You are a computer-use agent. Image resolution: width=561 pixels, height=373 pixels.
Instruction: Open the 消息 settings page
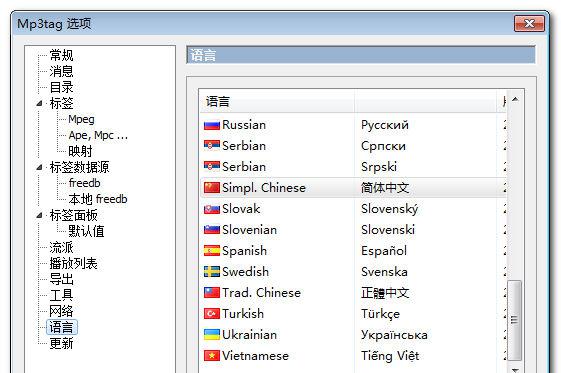click(x=61, y=72)
